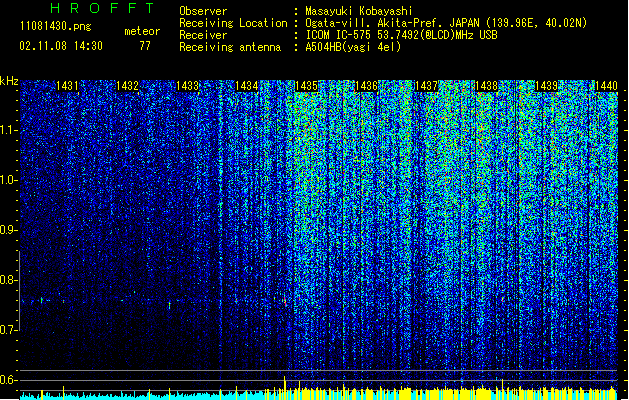Click the 1439 time marker
Viewport: 629px width, 400px height.
point(546,86)
